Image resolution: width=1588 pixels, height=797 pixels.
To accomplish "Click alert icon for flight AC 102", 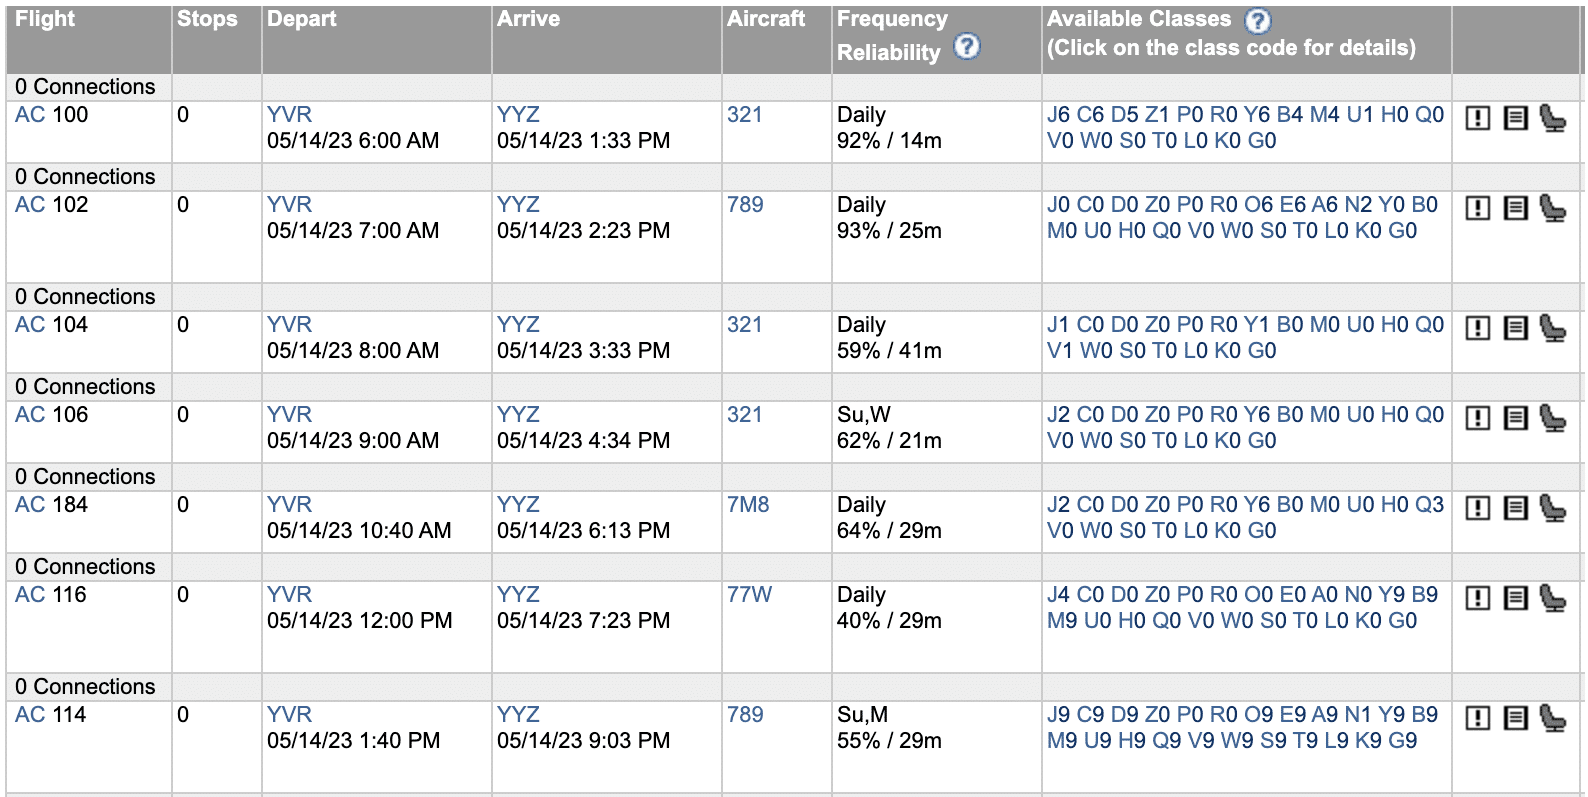I will coord(1477,208).
